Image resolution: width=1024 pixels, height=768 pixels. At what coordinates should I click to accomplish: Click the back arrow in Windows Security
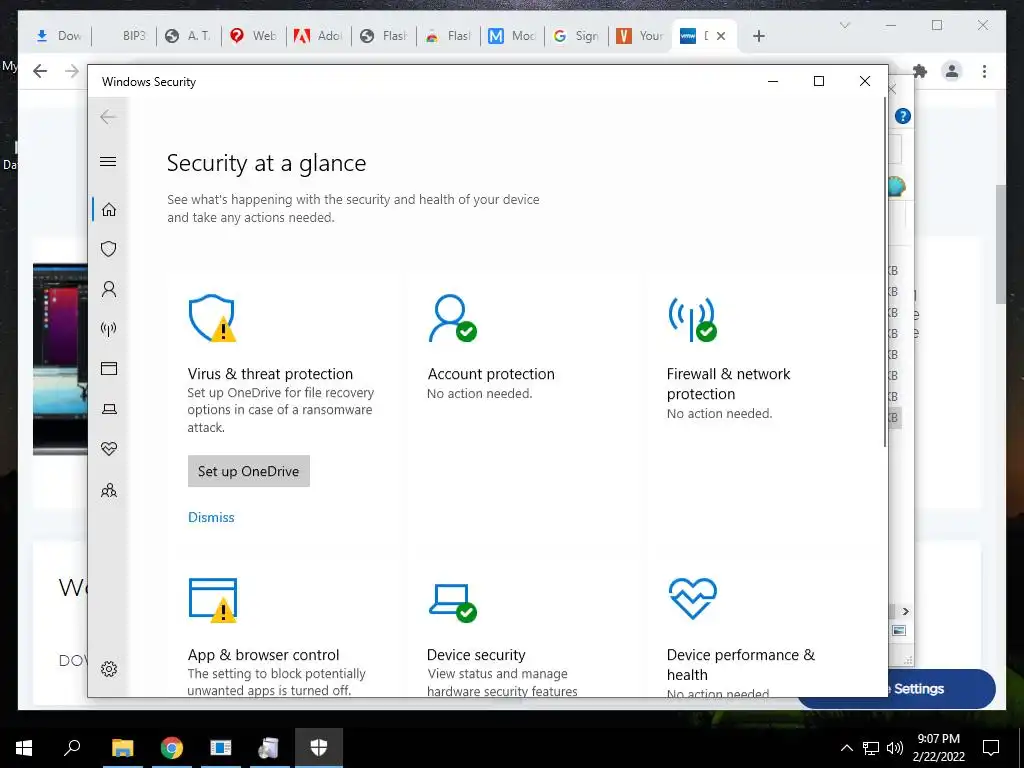pos(108,117)
